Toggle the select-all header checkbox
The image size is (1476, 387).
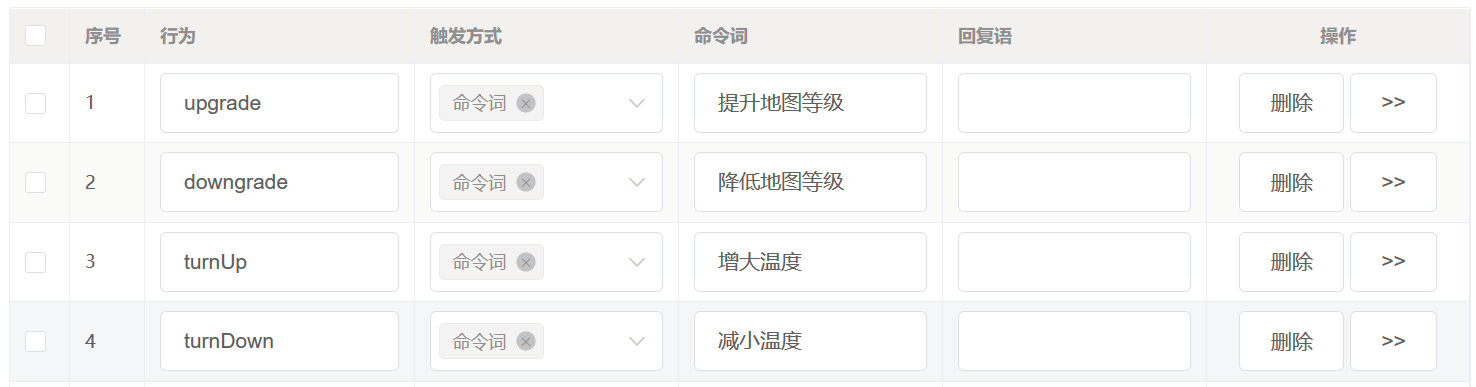coord(35,36)
